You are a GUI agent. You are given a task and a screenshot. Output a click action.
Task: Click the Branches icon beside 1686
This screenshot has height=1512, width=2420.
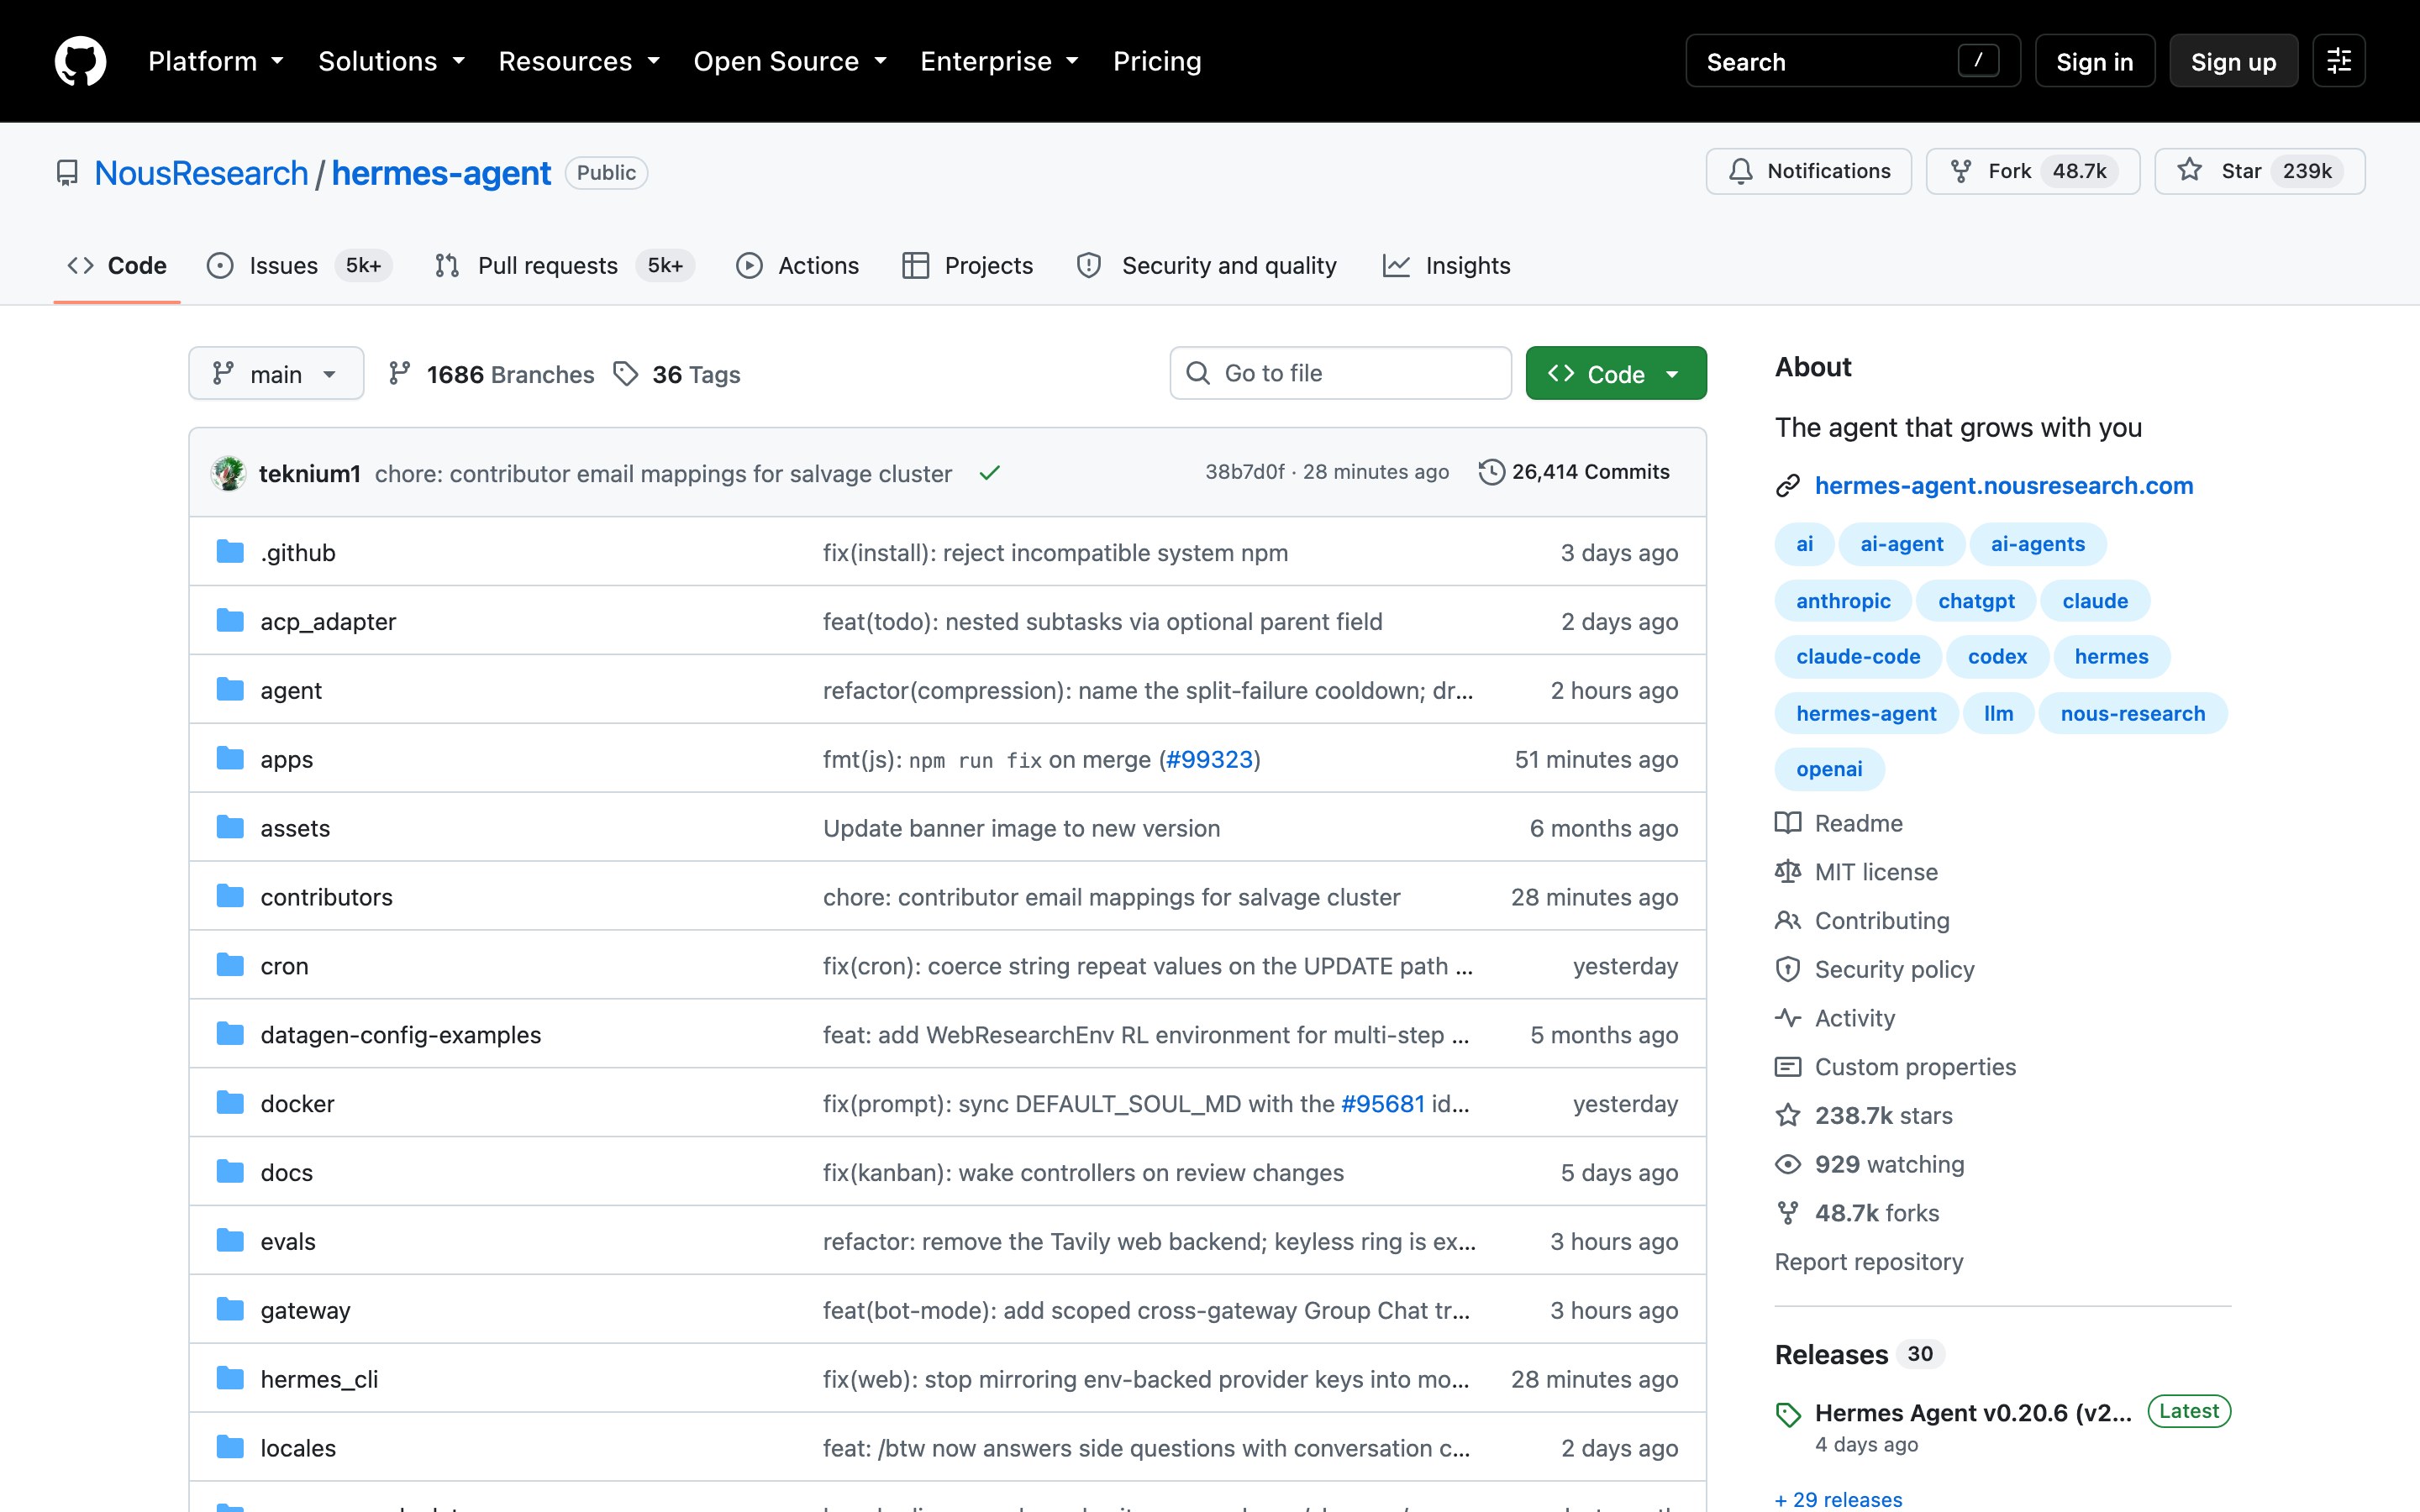(x=400, y=374)
